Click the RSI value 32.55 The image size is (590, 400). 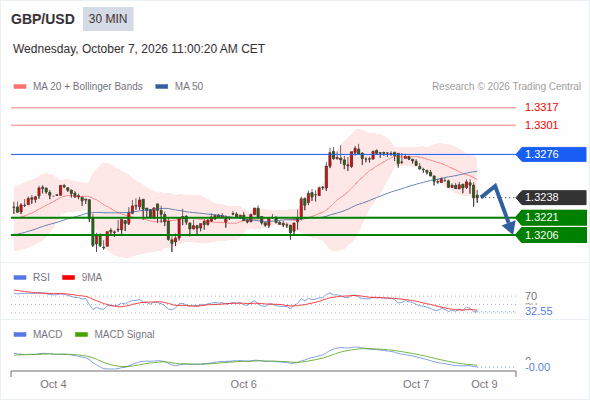pyautogui.click(x=539, y=312)
